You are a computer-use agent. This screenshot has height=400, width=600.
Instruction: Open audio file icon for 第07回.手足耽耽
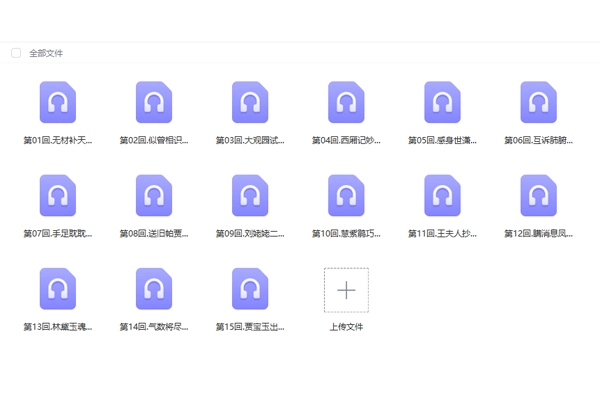(x=58, y=196)
